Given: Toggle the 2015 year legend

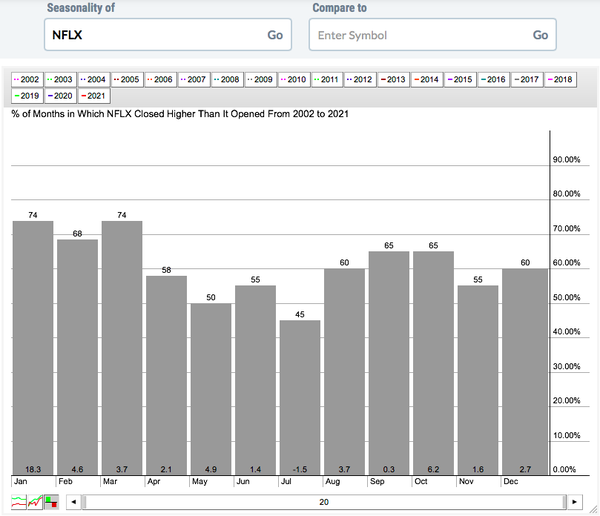Looking at the screenshot, I should click(460, 80).
